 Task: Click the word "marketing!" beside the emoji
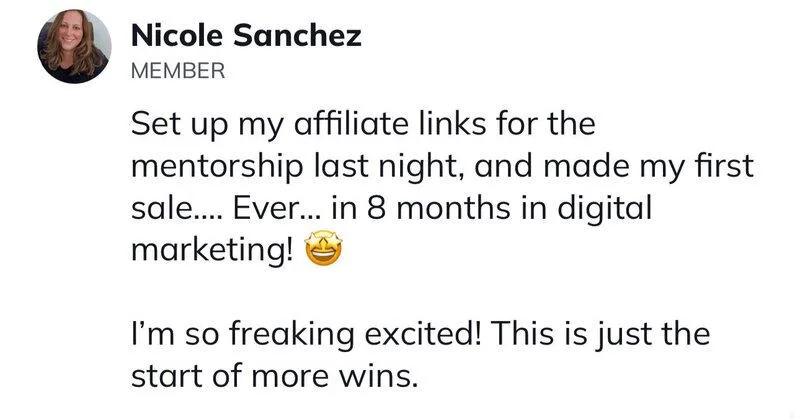pyautogui.click(x=213, y=252)
